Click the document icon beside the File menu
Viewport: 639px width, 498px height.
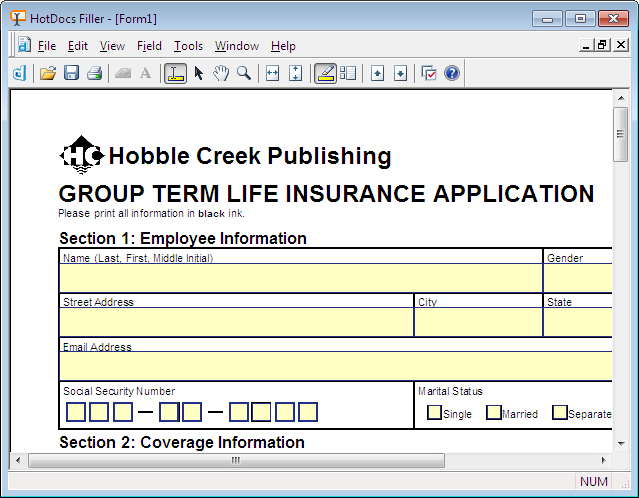pyautogui.click(x=24, y=45)
